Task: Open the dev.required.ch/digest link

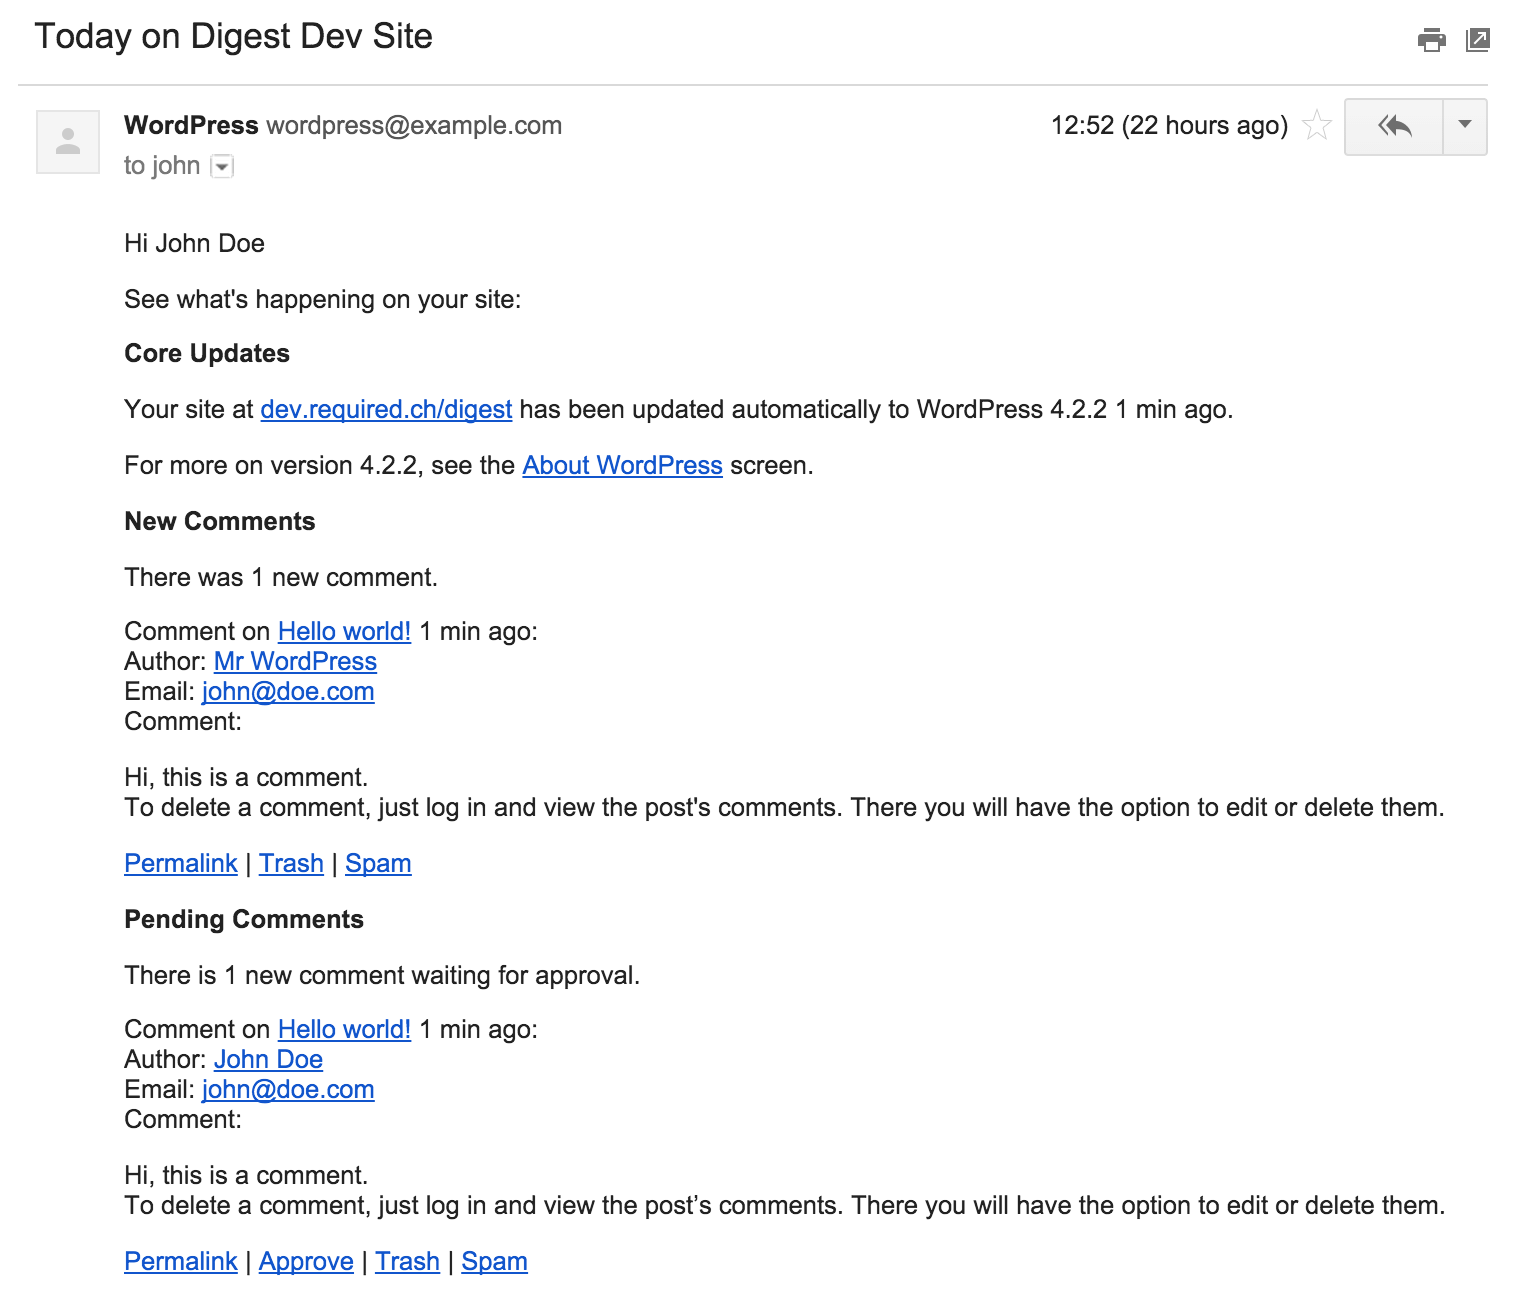Action: (386, 410)
